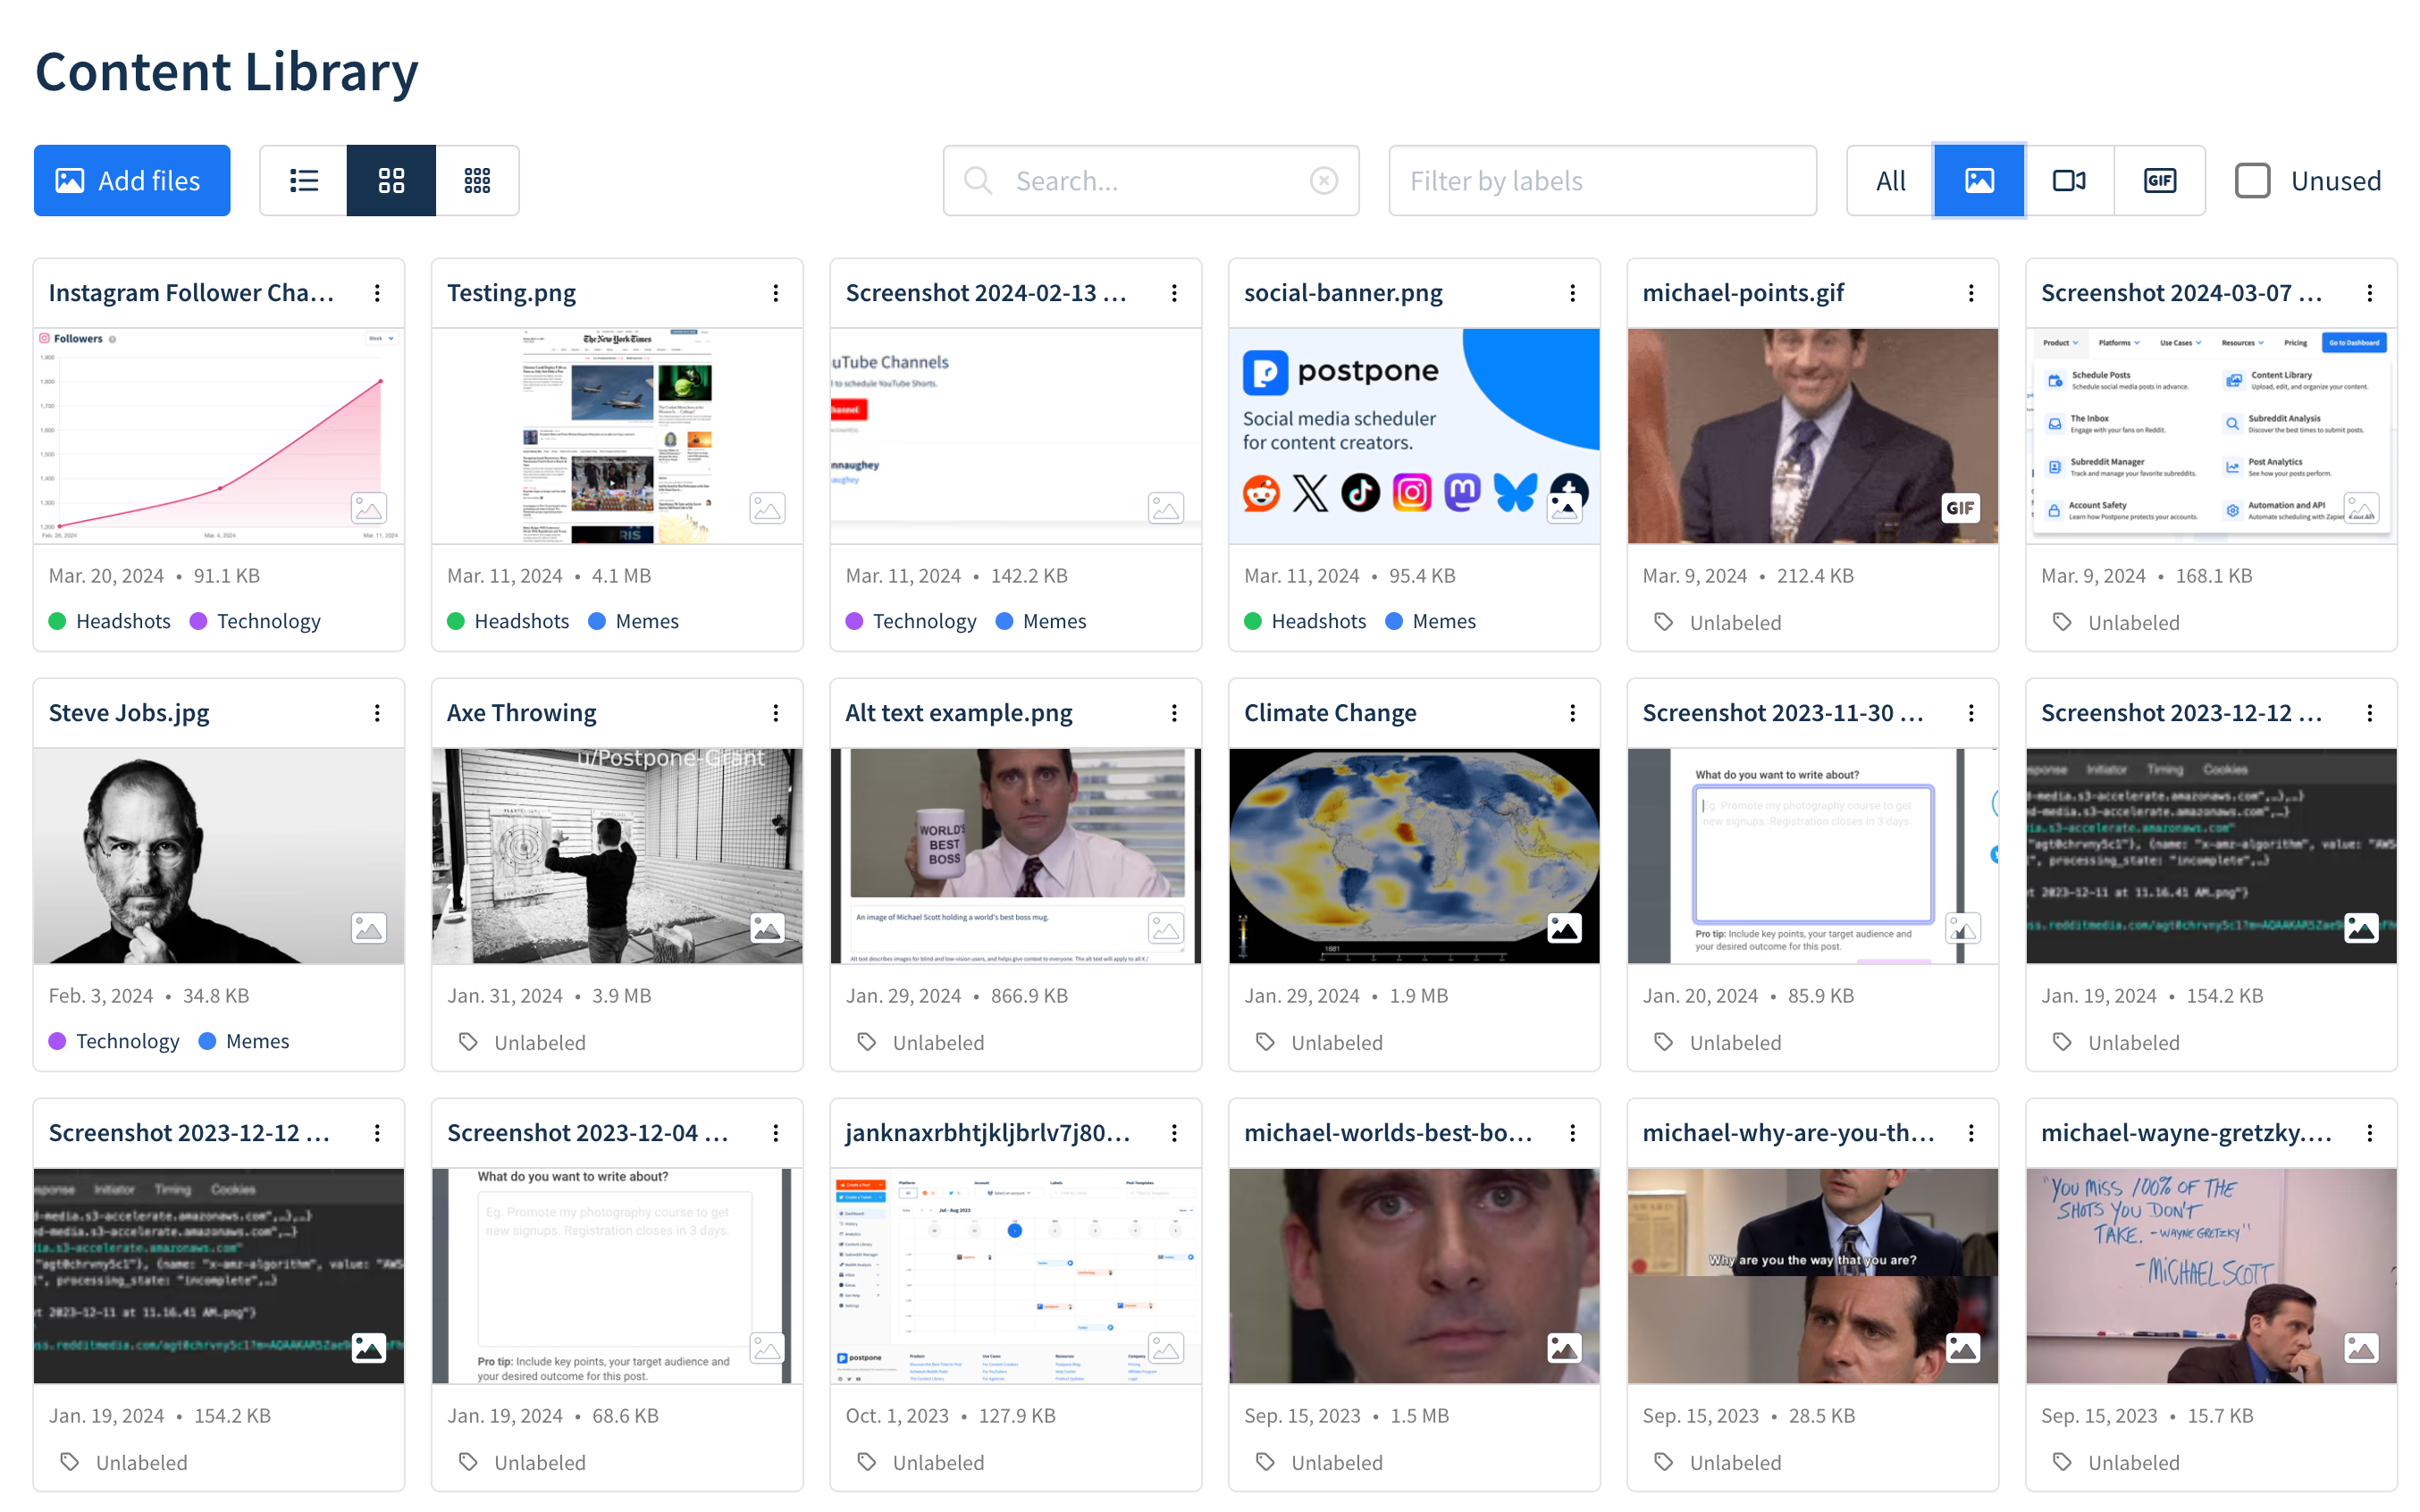Open options menu for Screenshot 2024-02-13

1174,293
